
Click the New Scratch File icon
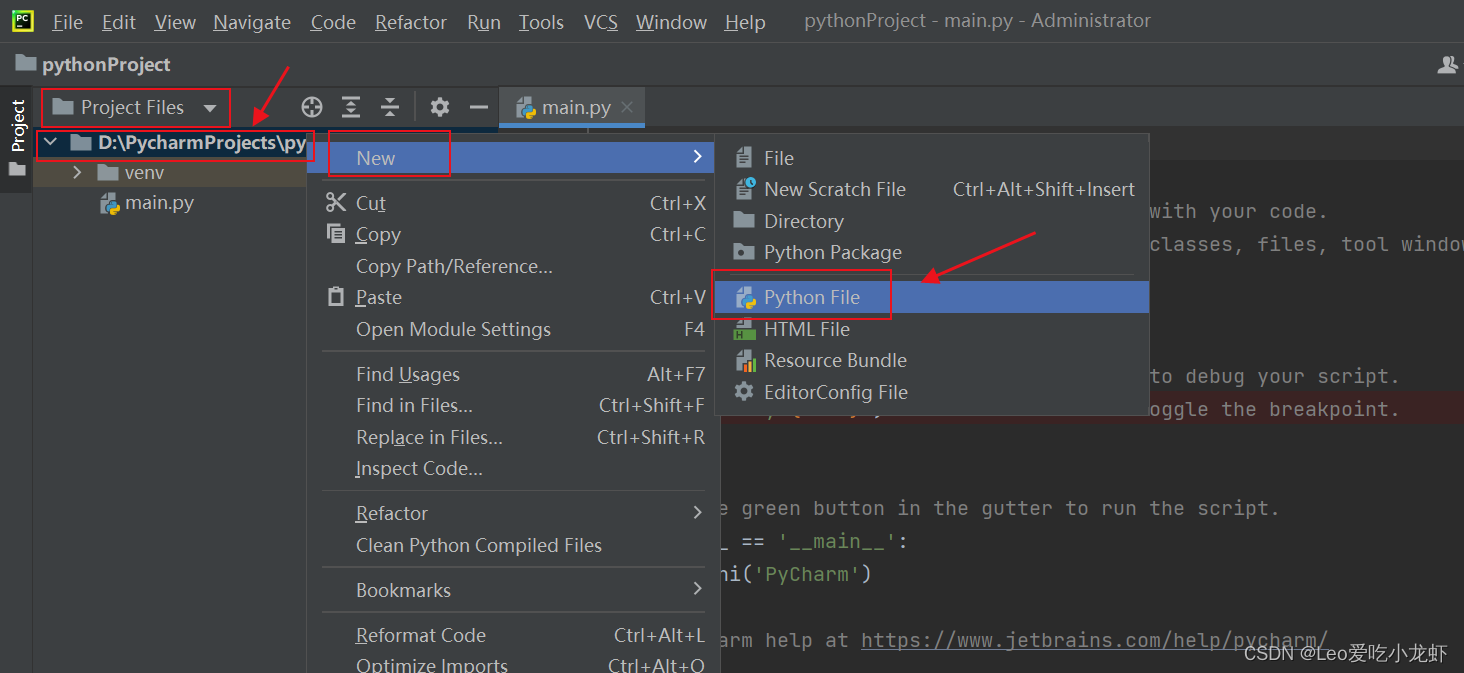[x=745, y=189]
